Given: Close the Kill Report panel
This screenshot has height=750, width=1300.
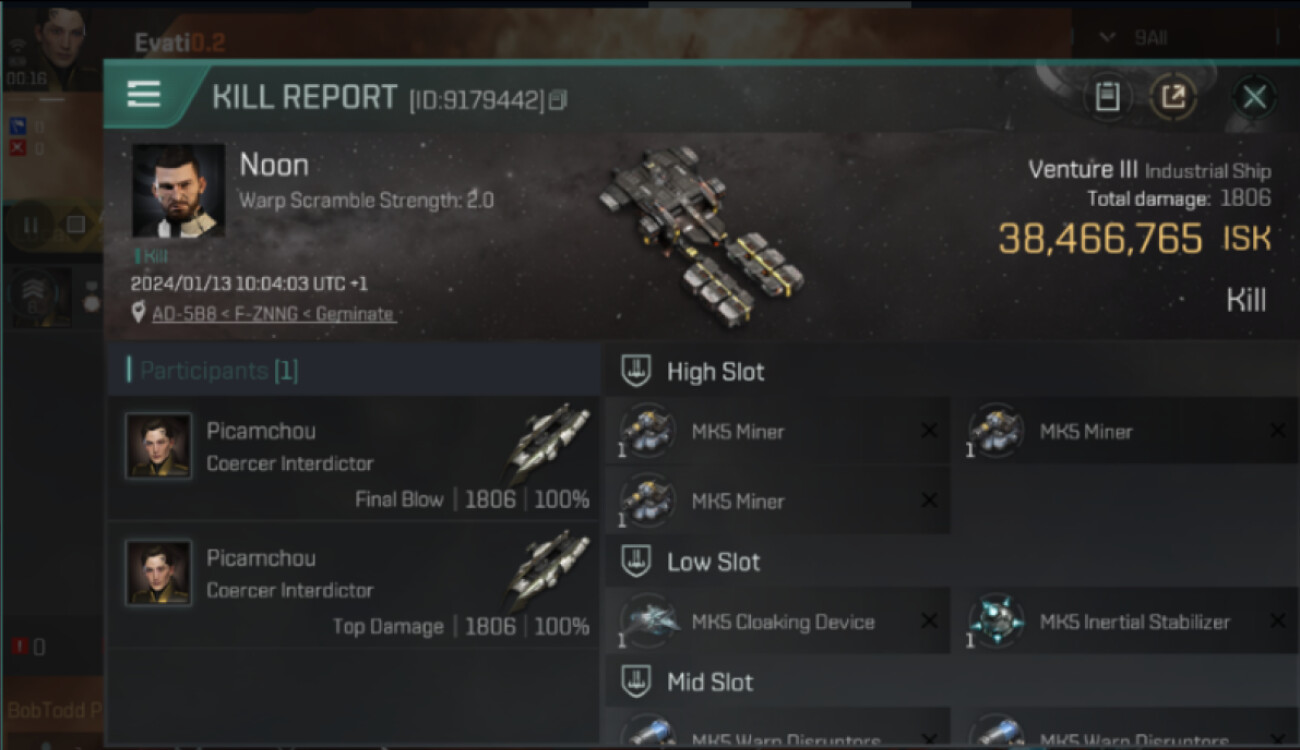Looking at the screenshot, I should click(1254, 97).
